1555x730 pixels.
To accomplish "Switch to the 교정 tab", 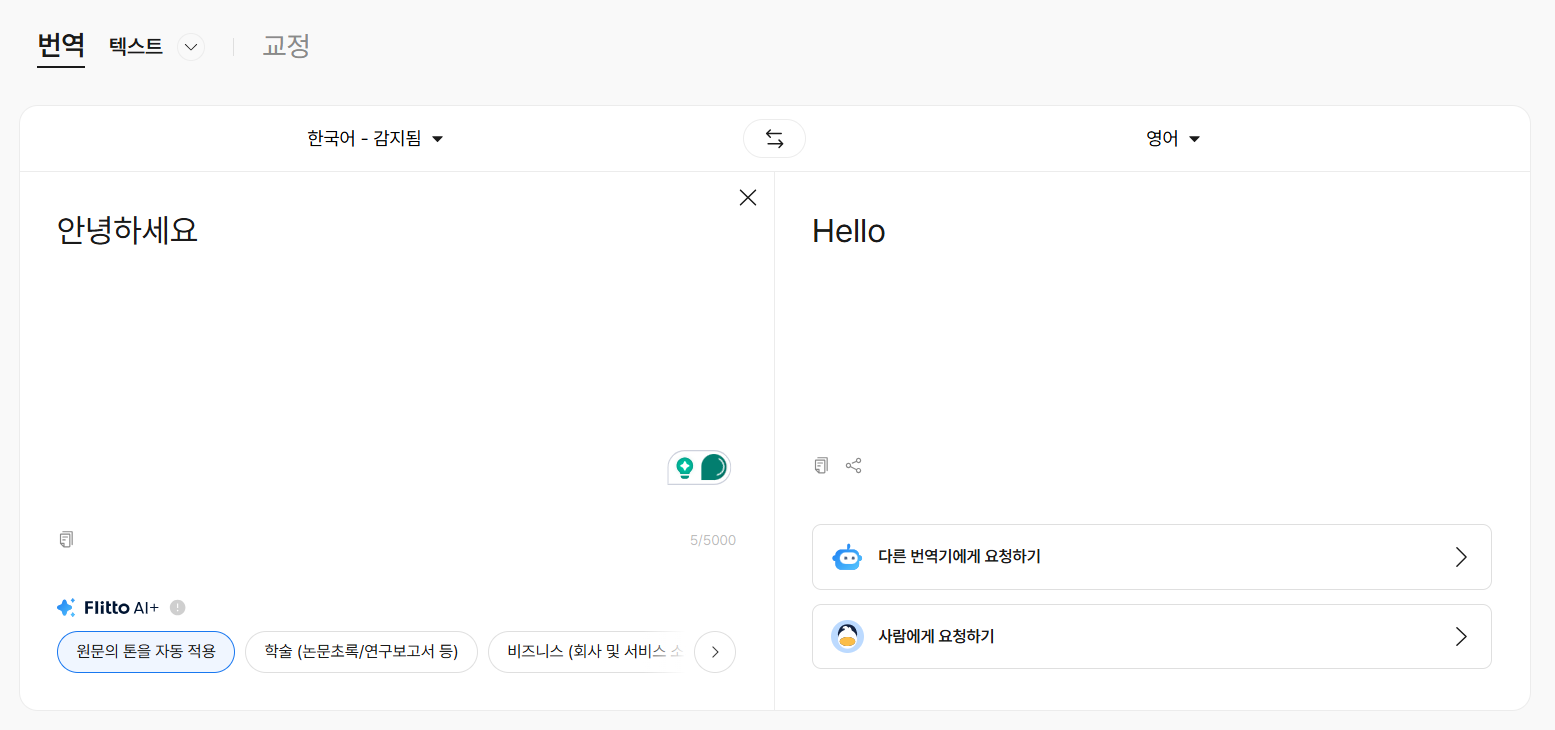I will click(x=286, y=46).
